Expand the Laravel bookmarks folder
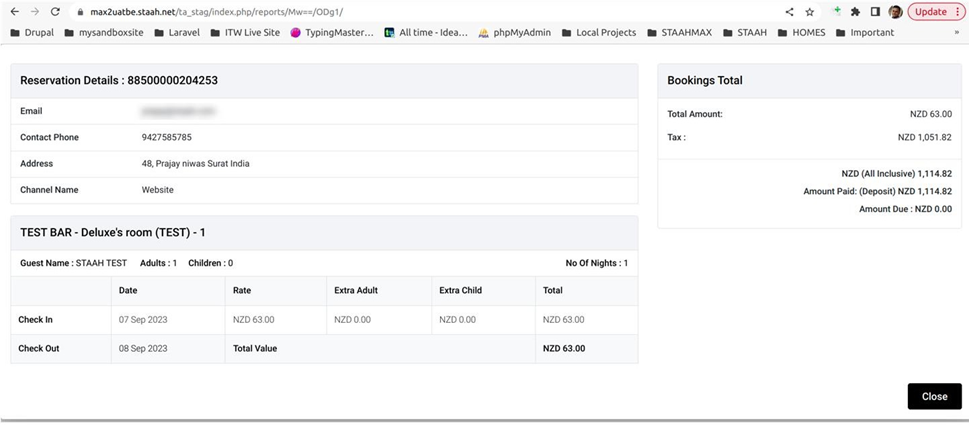Viewport: 969px width, 425px height. pos(176,32)
